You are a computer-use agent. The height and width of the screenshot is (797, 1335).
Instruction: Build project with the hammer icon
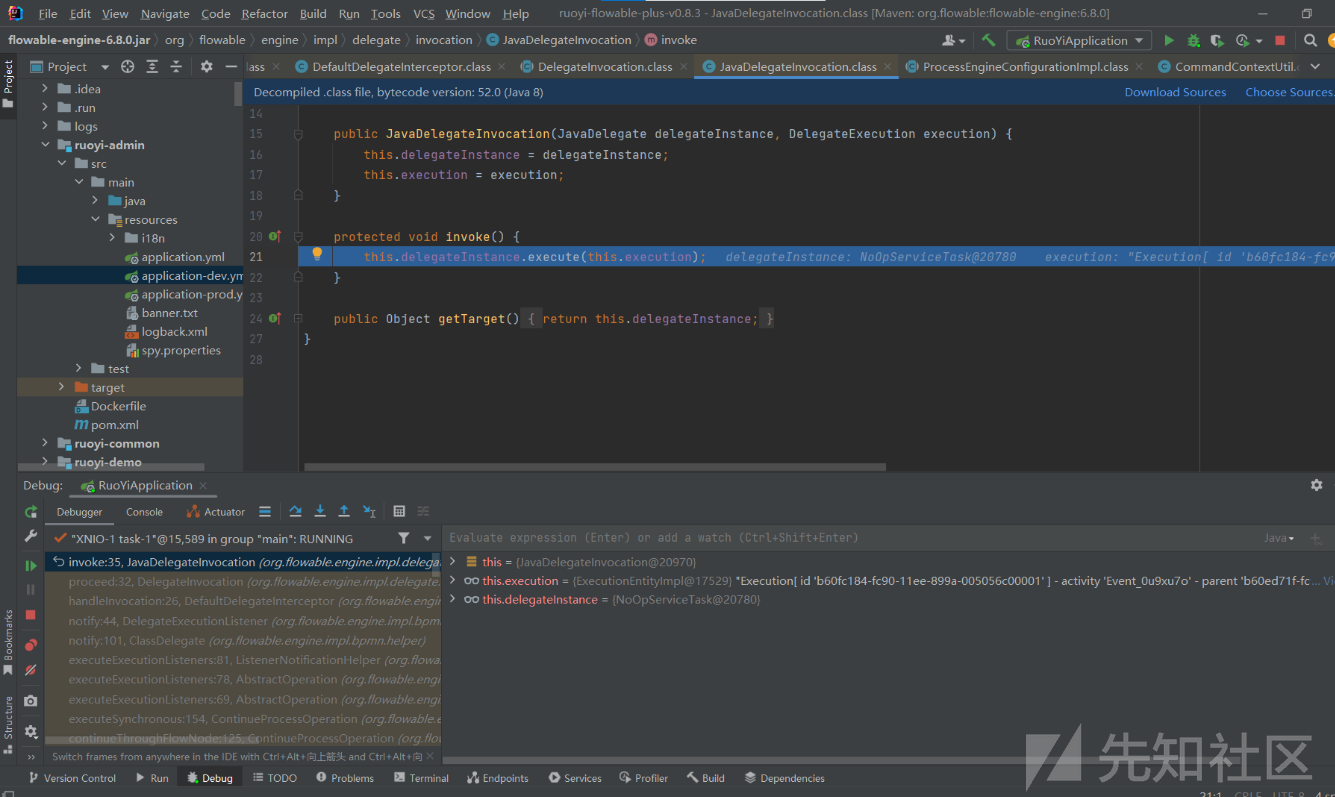point(988,40)
